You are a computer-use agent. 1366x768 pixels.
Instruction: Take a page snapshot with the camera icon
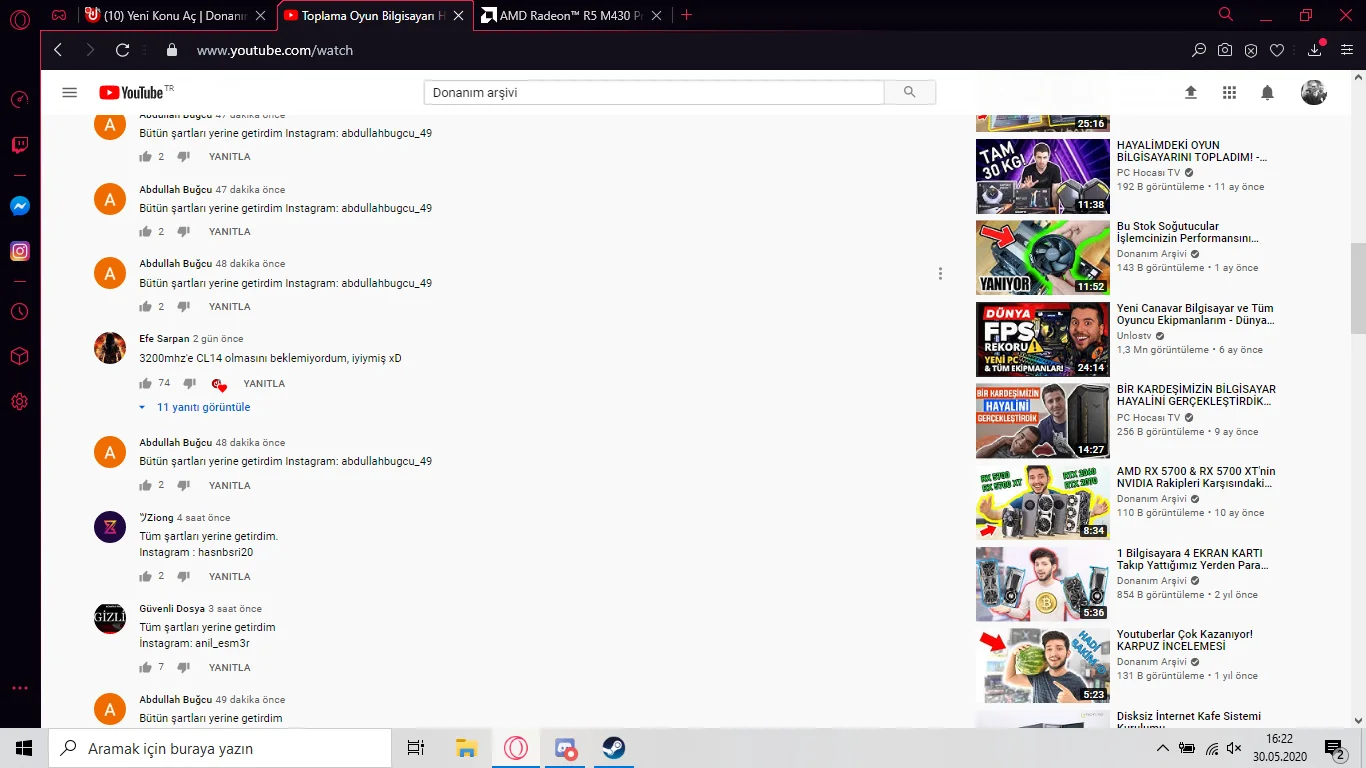[x=1225, y=50]
